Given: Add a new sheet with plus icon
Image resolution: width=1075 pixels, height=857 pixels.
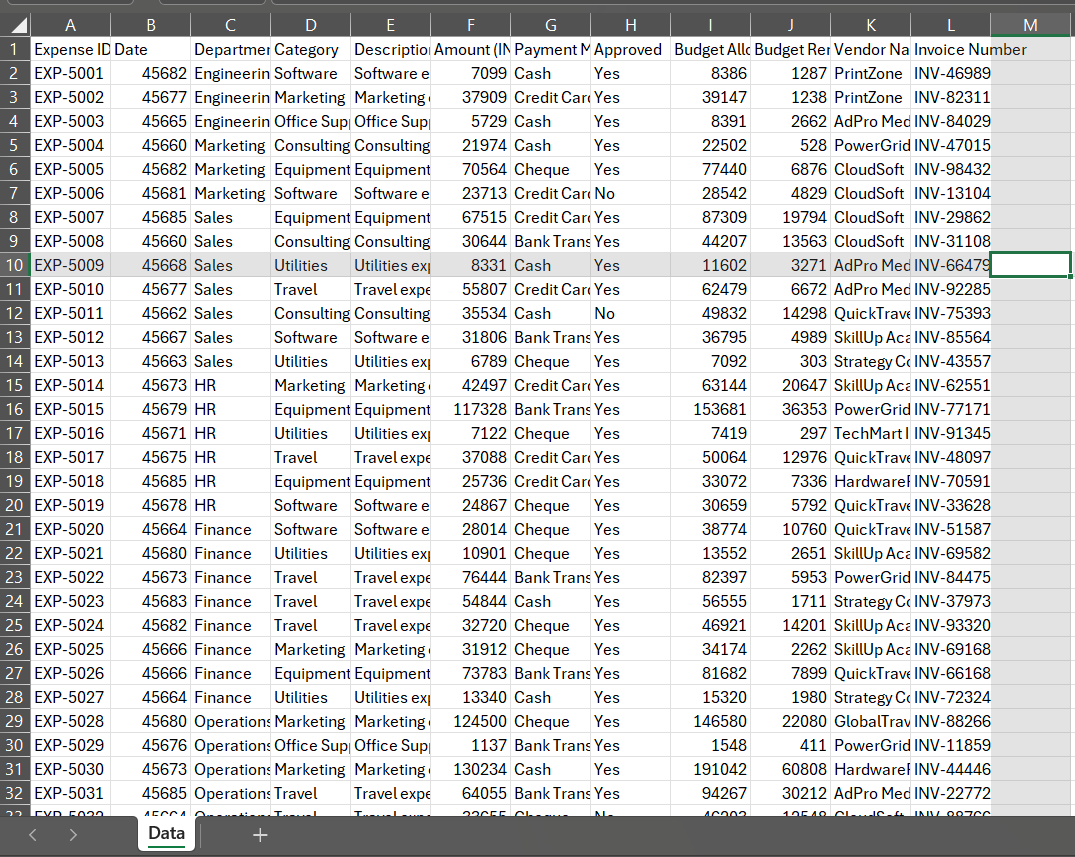Looking at the screenshot, I should tap(260, 835).
